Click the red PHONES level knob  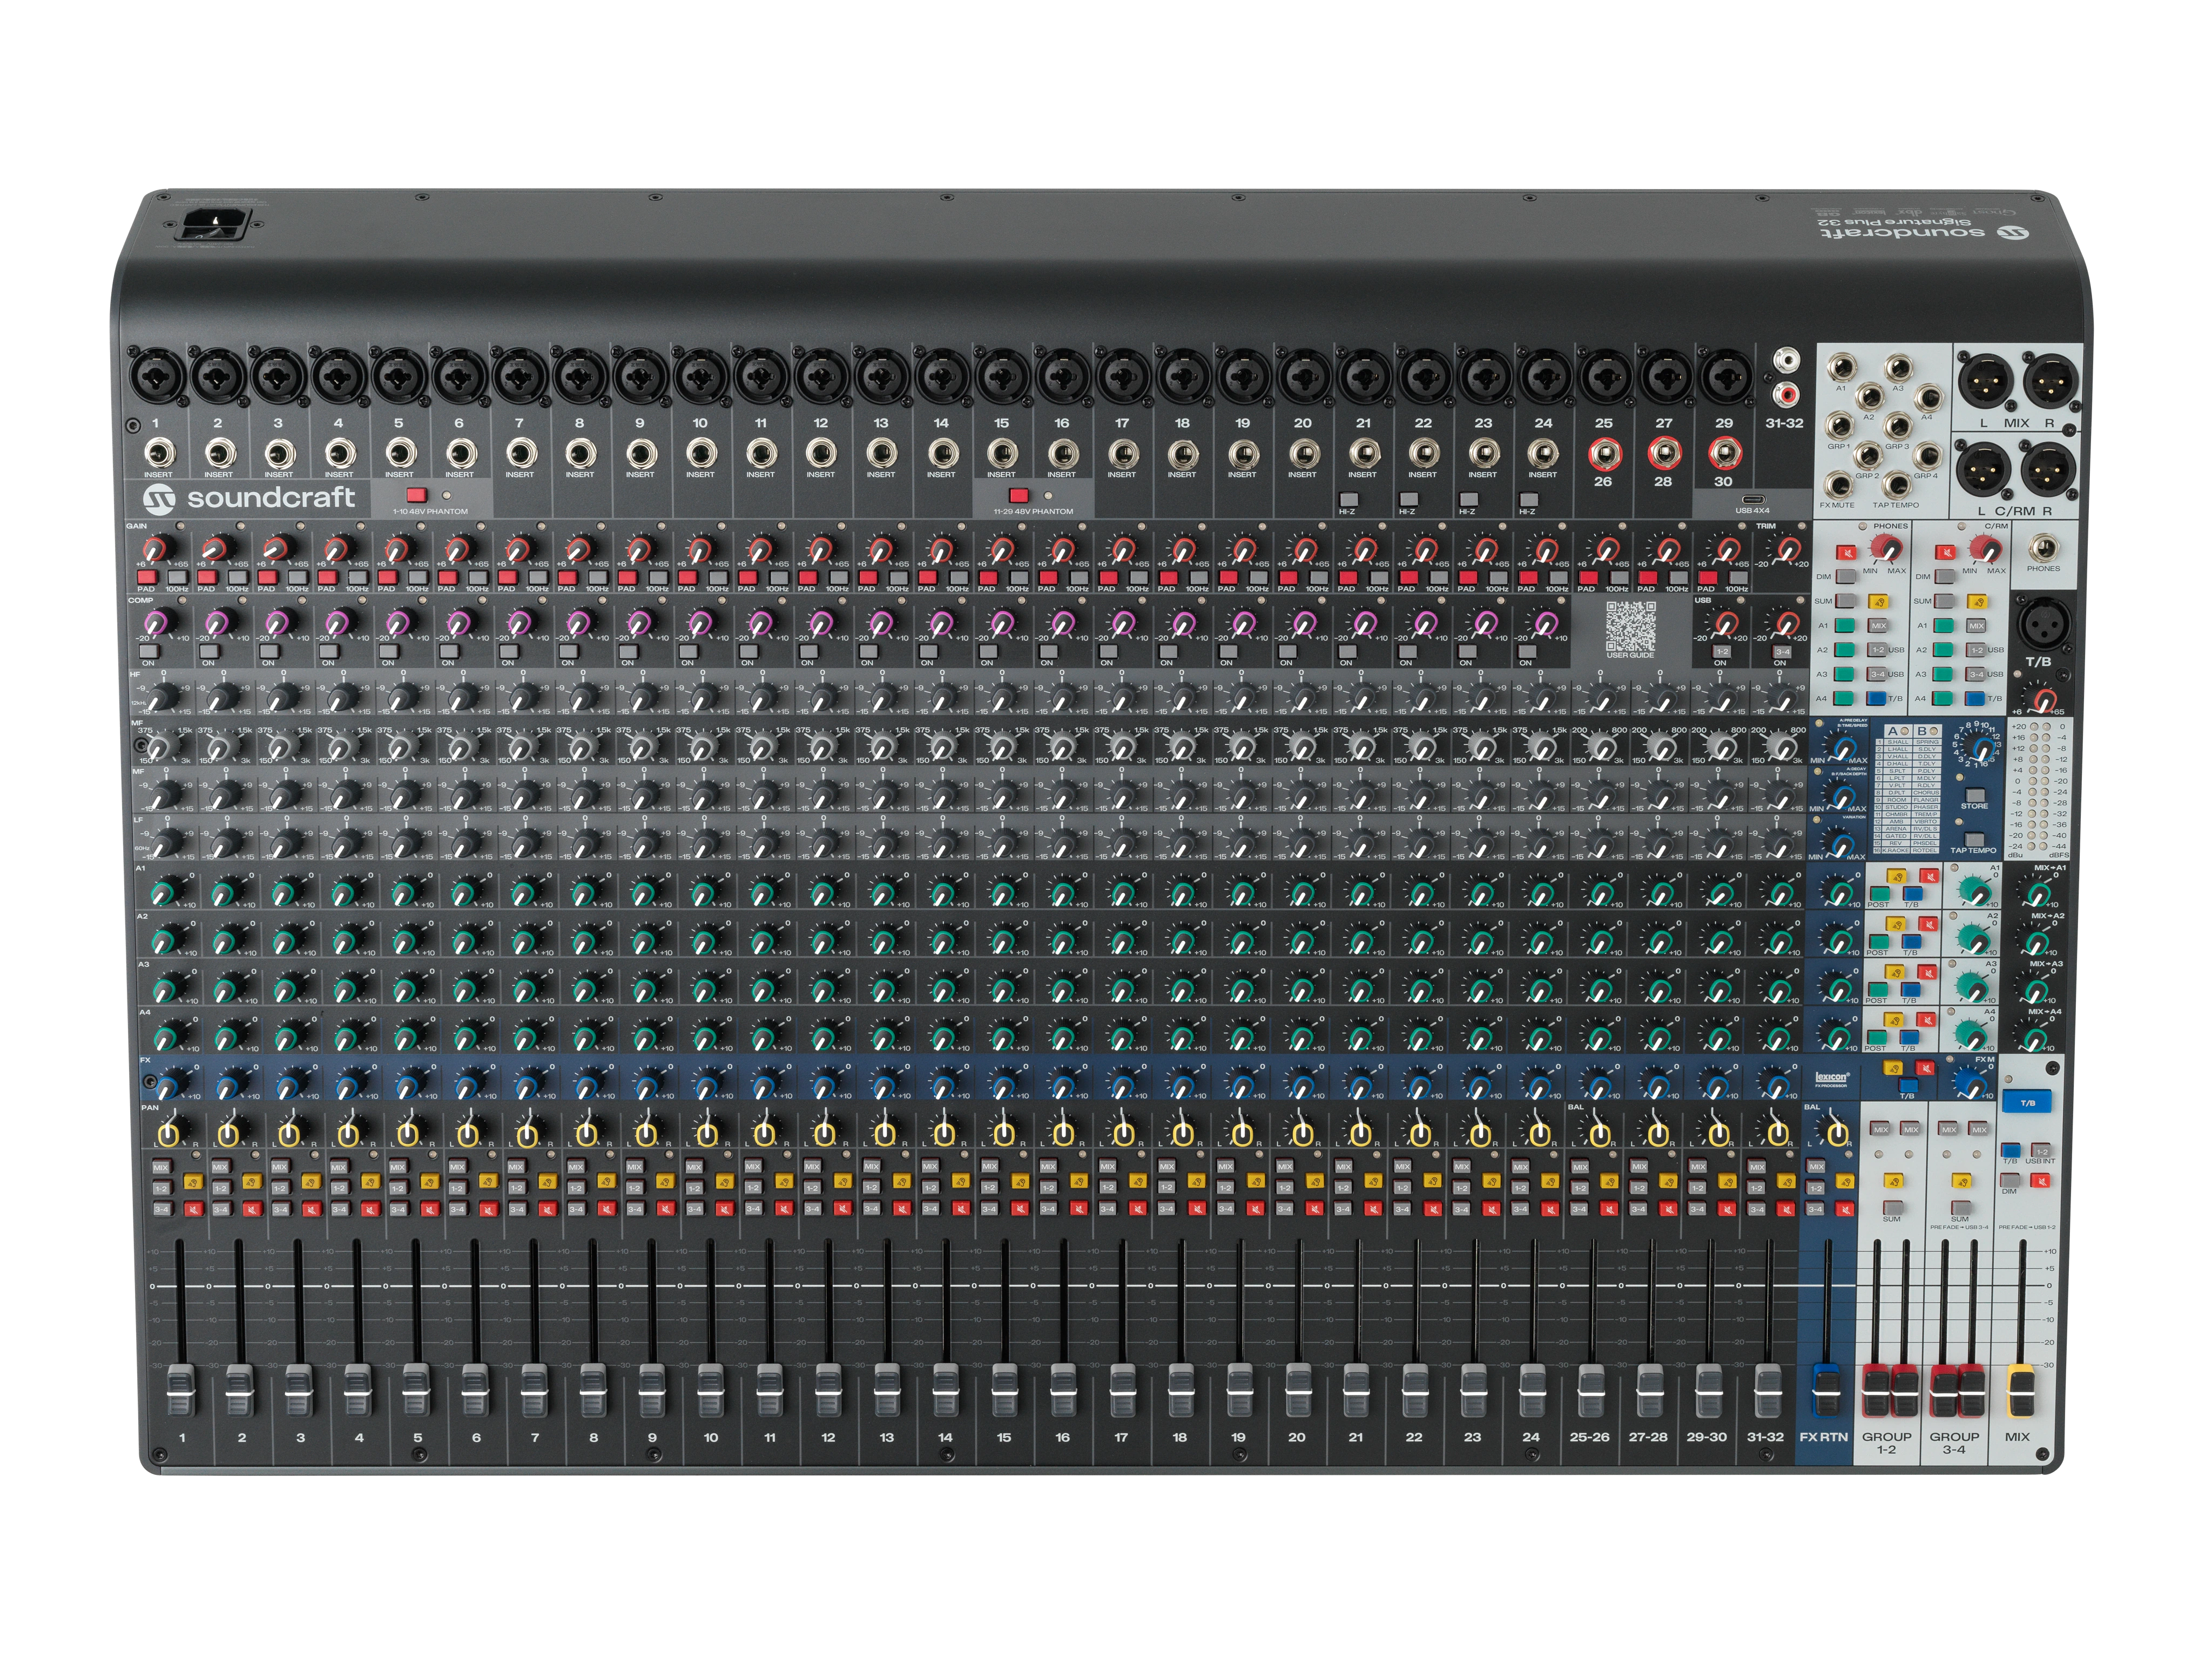[1887, 549]
